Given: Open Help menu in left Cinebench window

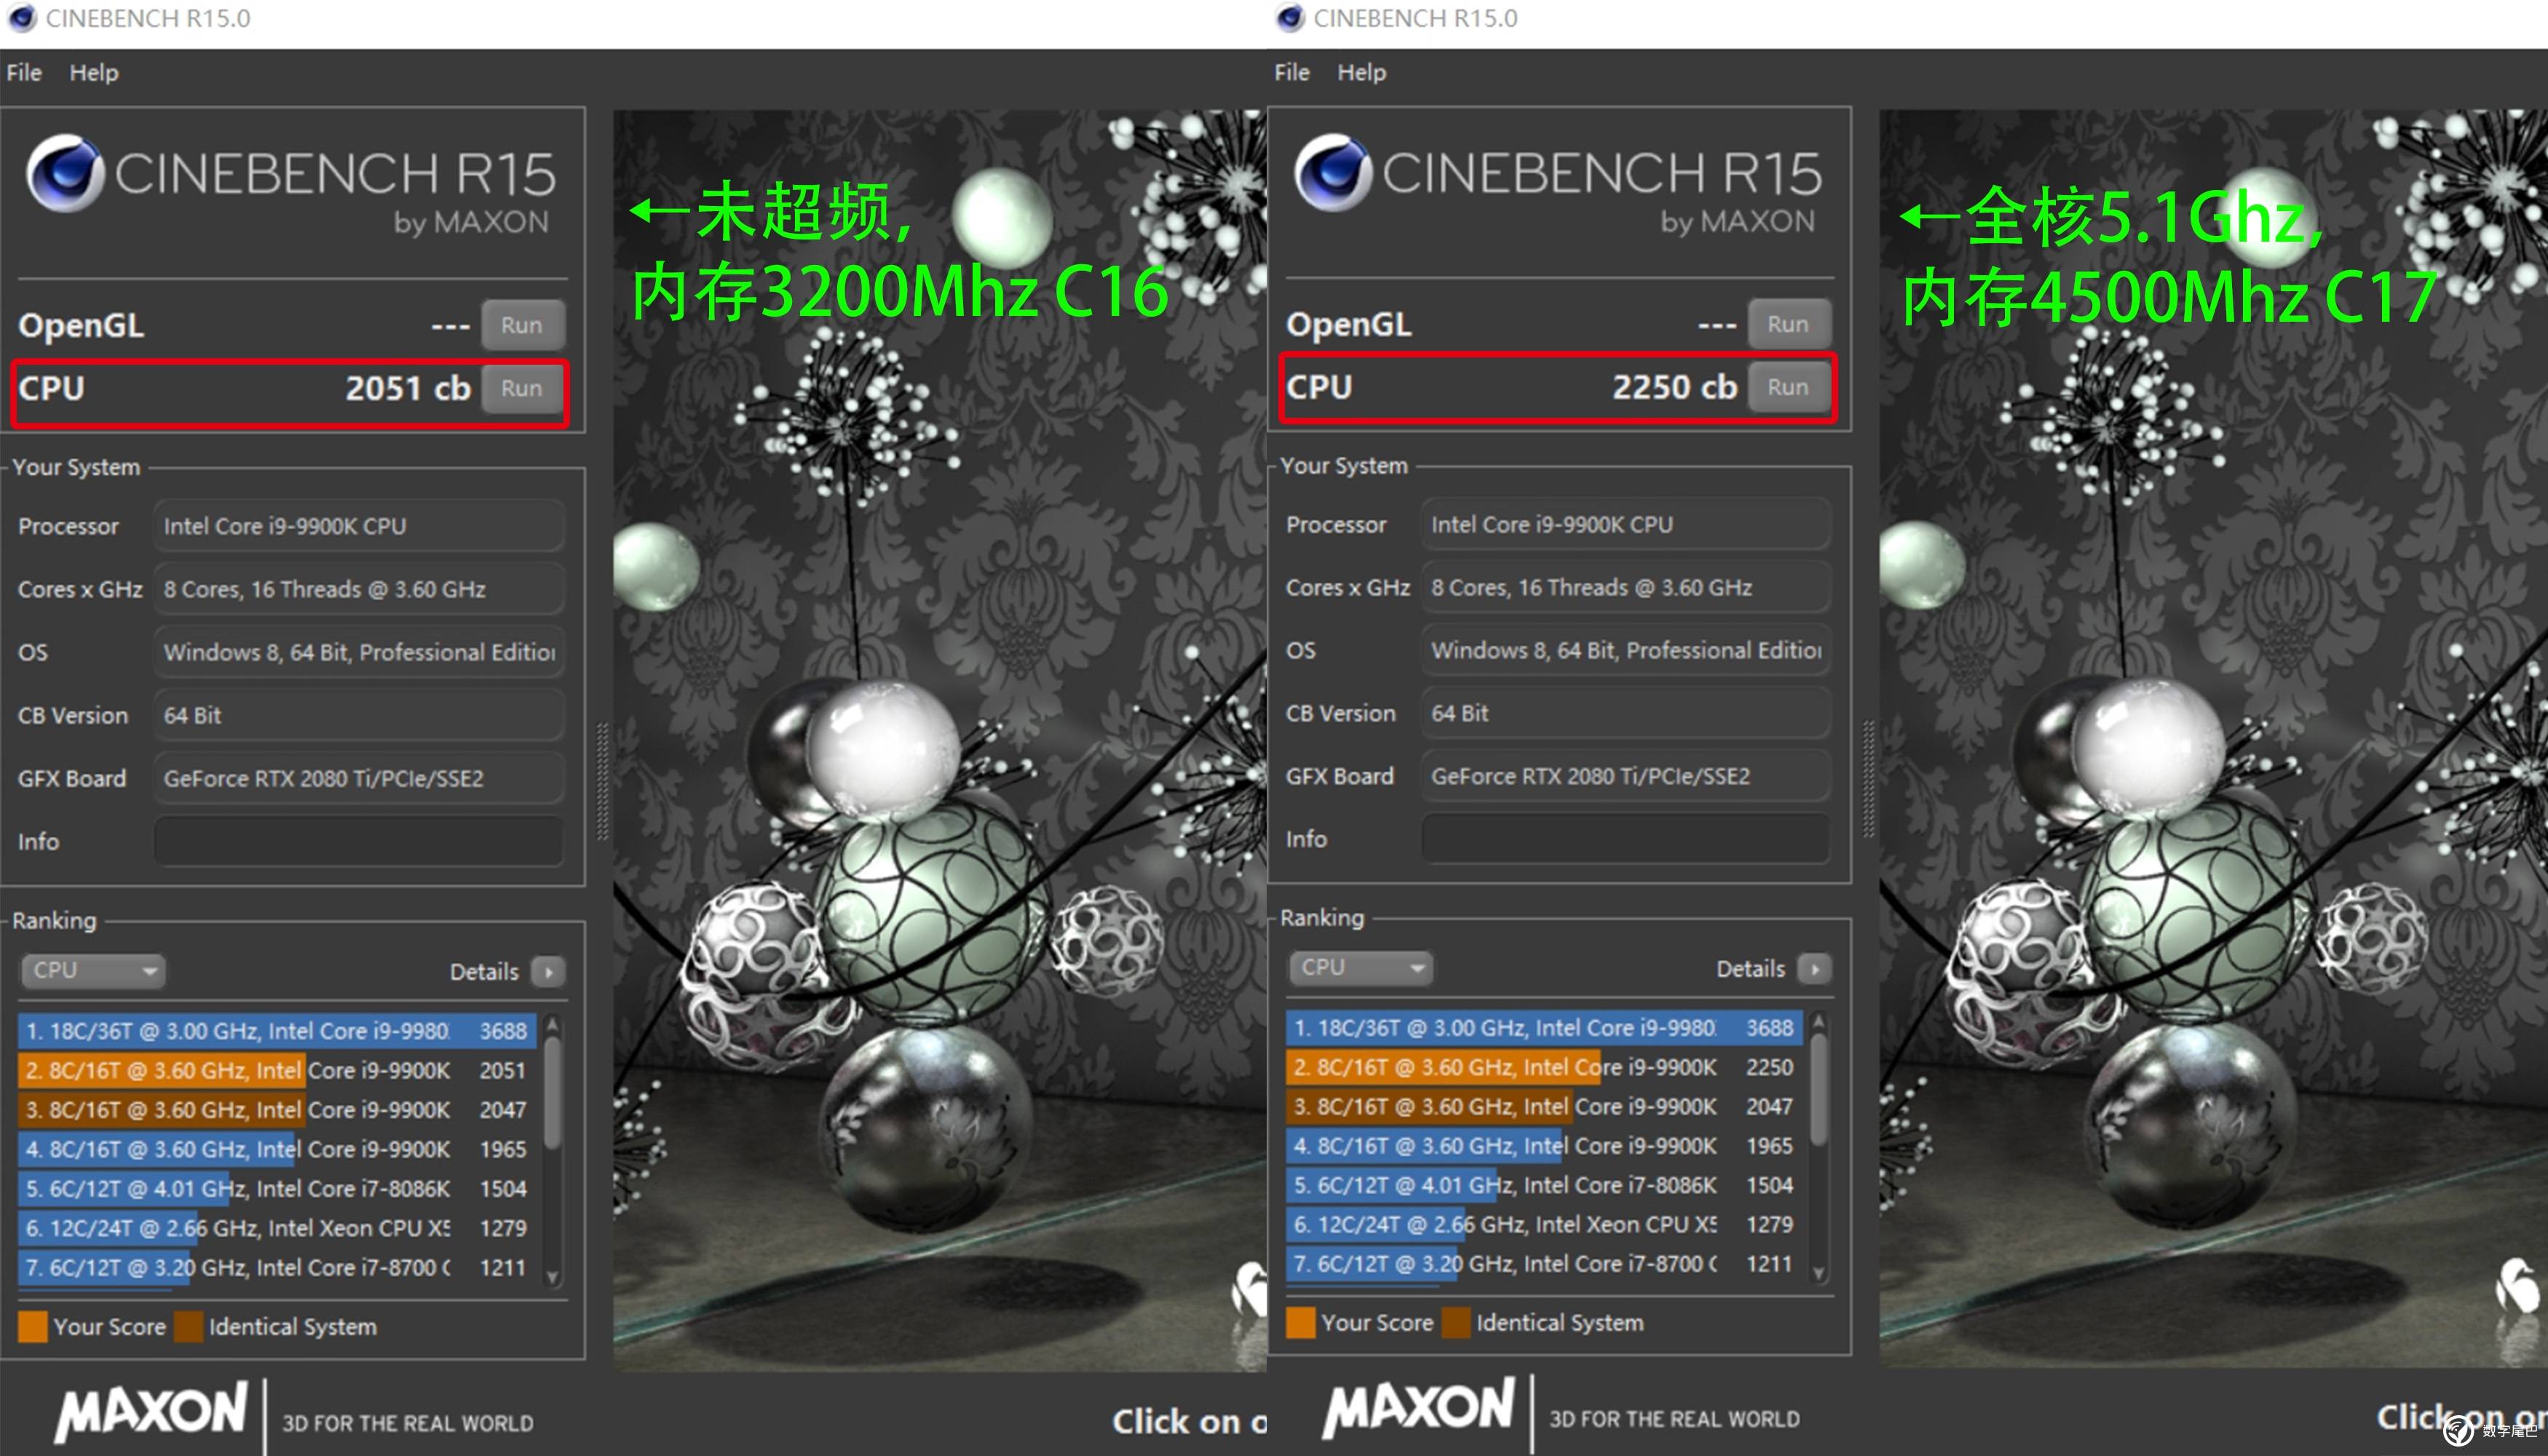Looking at the screenshot, I should pos(94,73).
